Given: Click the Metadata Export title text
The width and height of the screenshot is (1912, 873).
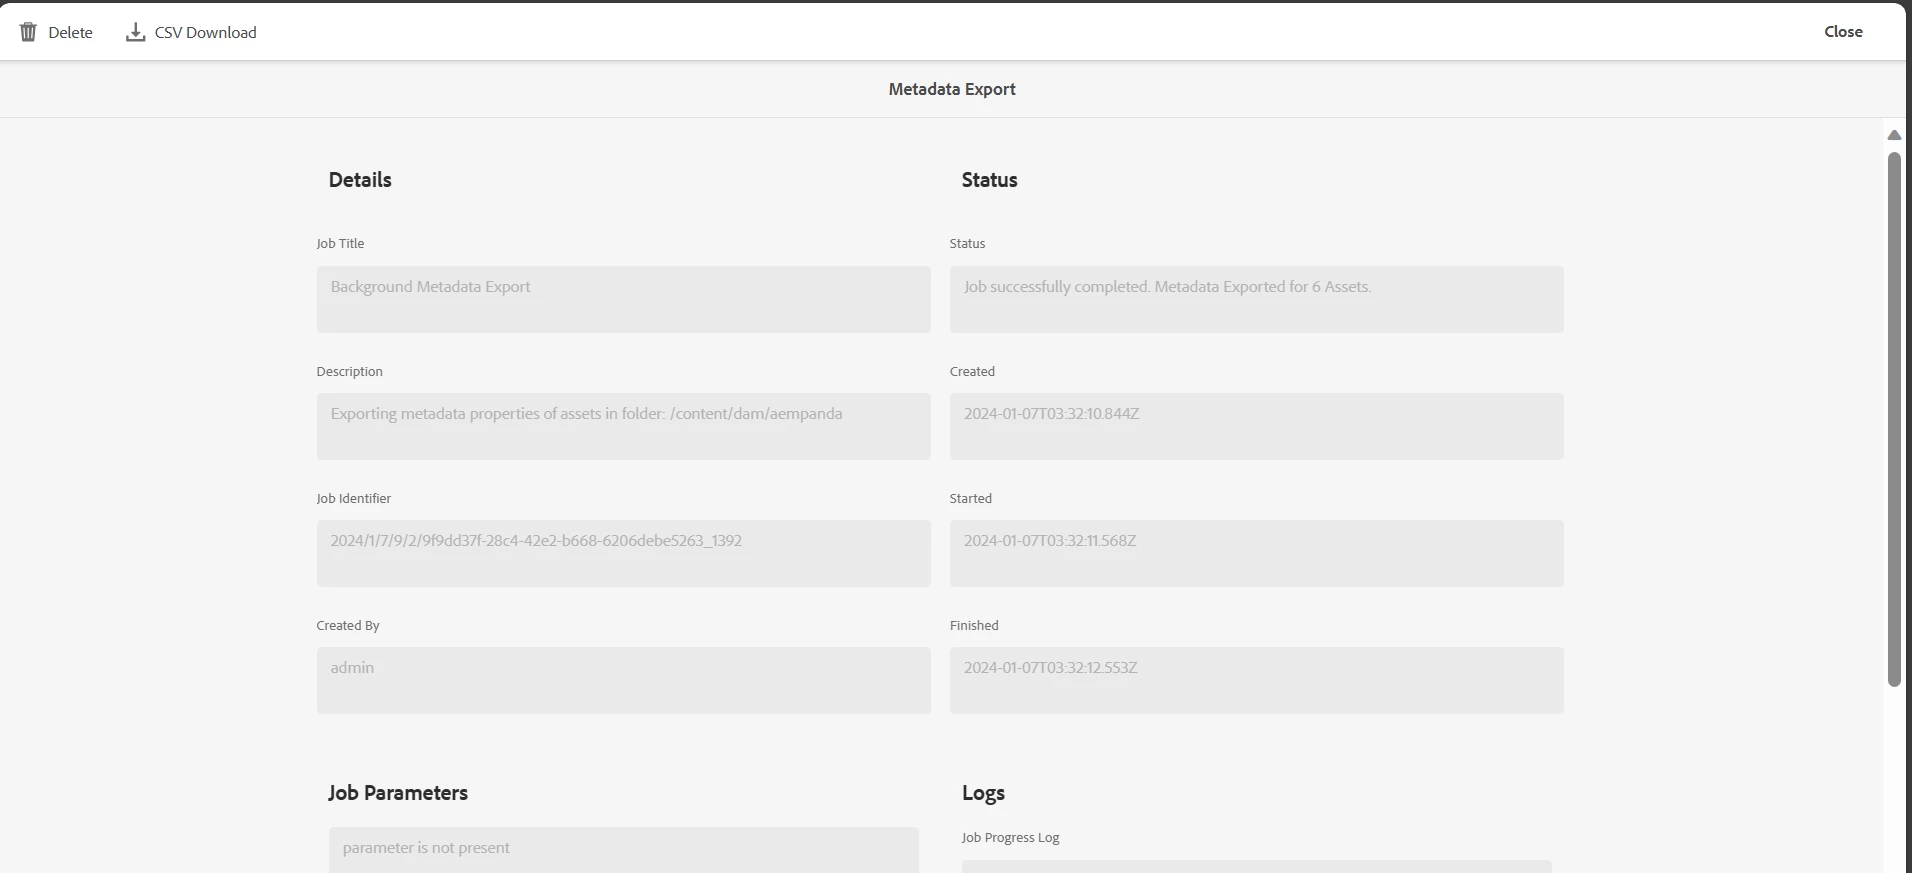Looking at the screenshot, I should coord(952,89).
